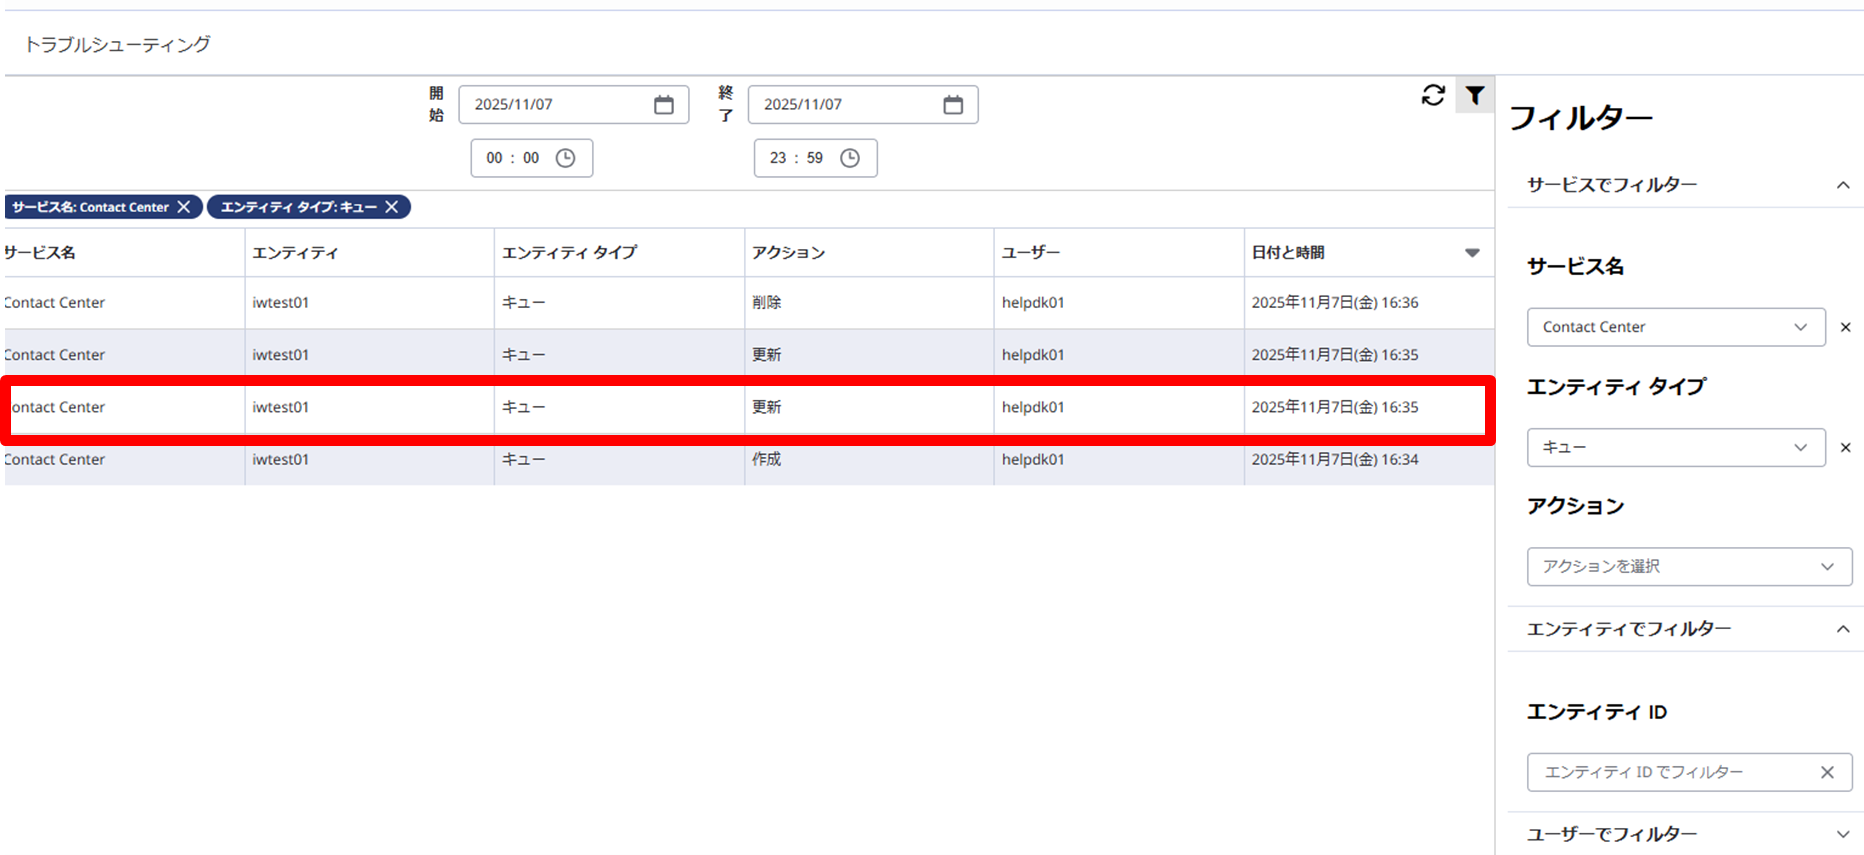Clear the サービス名 dropdown selection

coord(1845,327)
